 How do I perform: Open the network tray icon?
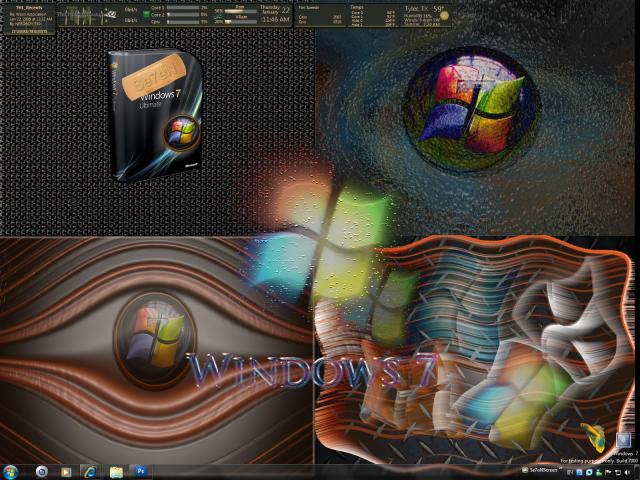[x=619, y=473]
